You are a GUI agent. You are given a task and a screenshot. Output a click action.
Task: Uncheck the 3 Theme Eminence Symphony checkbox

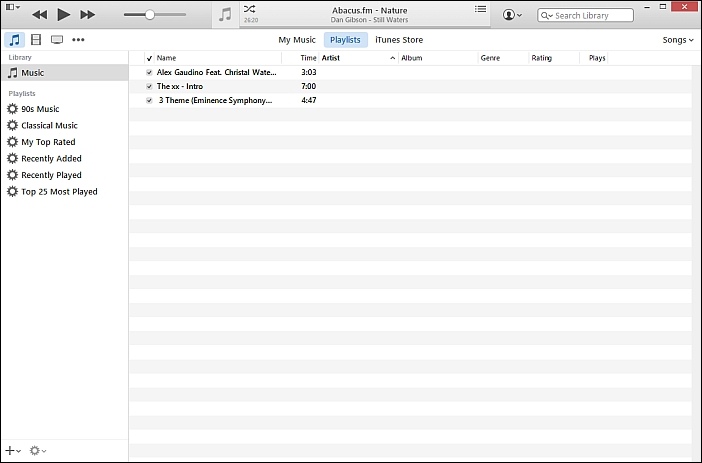click(149, 100)
